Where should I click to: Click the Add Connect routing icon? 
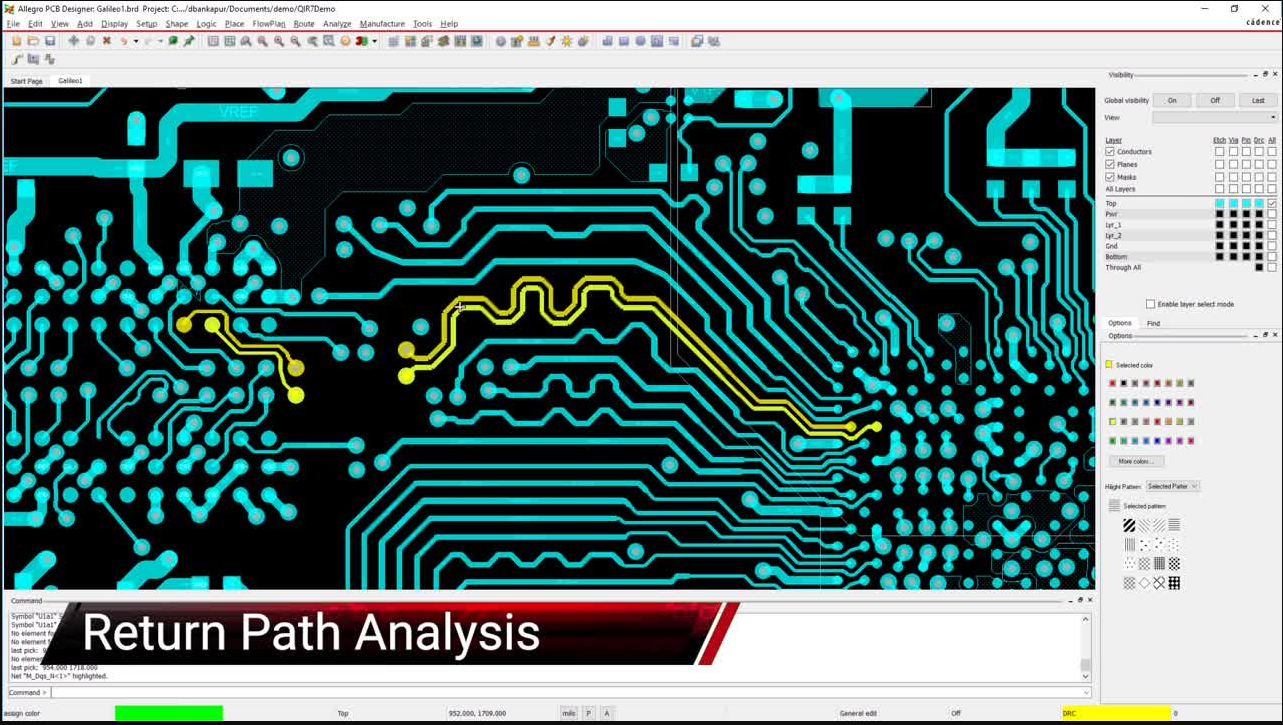[x=17, y=59]
